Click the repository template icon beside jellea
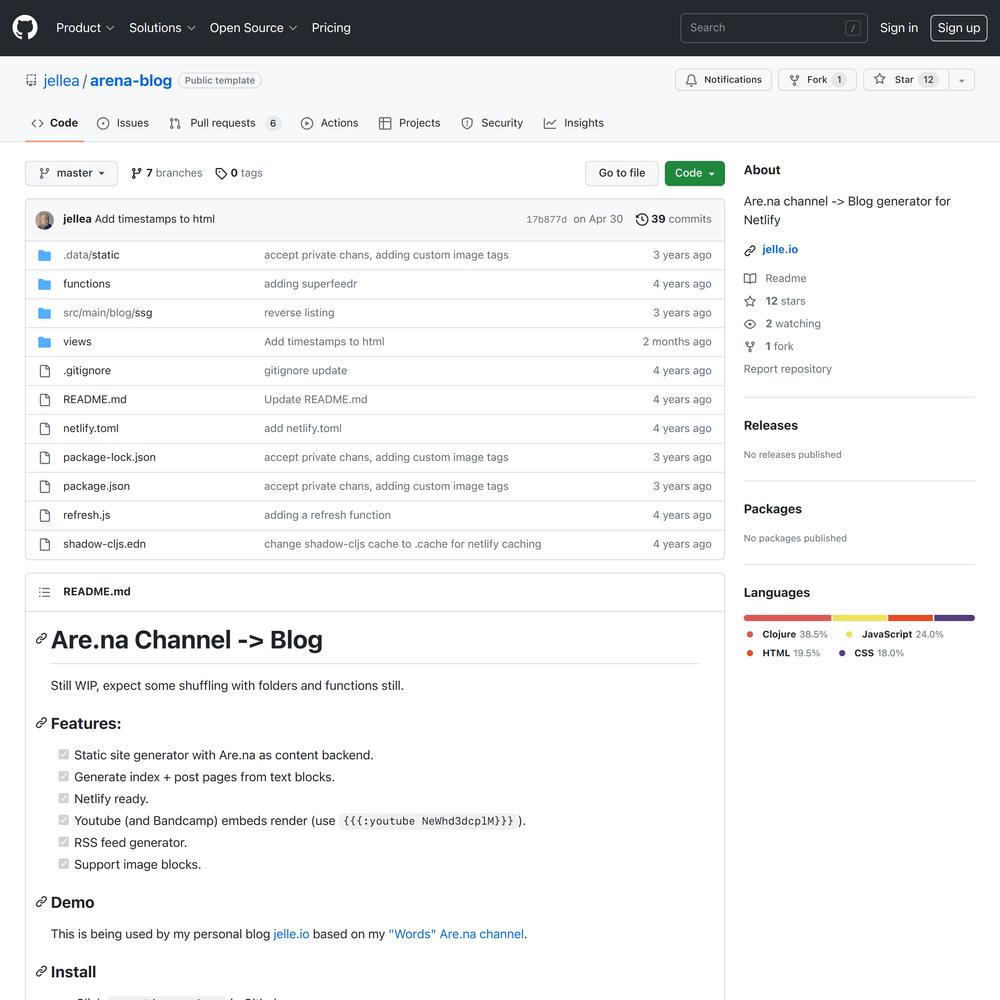Screen dimensions: 1000x1000 (31, 80)
